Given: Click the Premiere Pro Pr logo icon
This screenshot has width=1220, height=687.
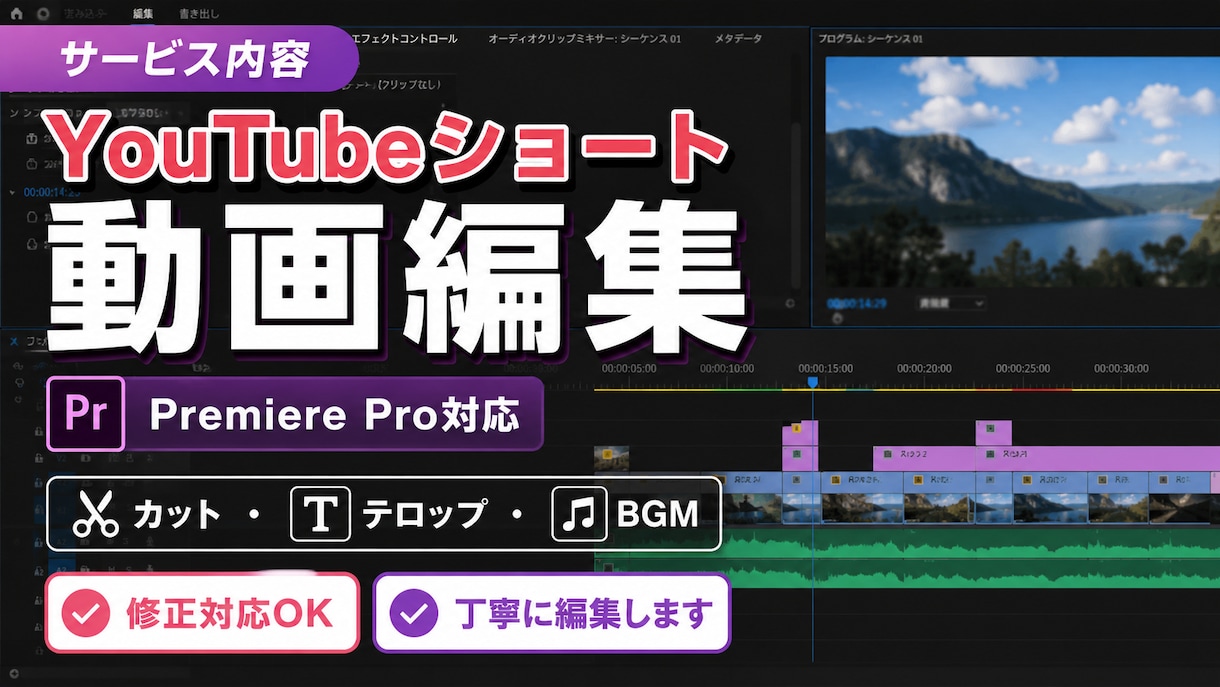Looking at the screenshot, I should coord(86,414).
